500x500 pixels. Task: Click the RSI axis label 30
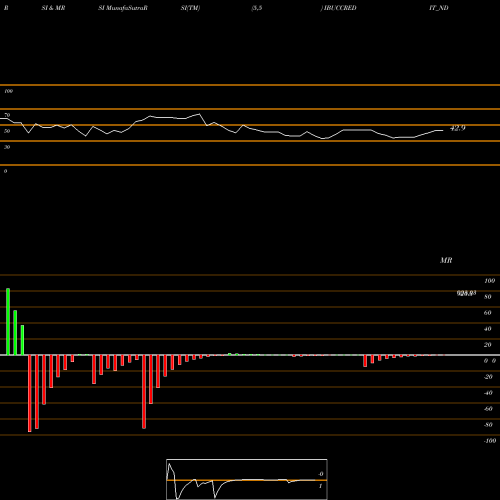pos(7,147)
